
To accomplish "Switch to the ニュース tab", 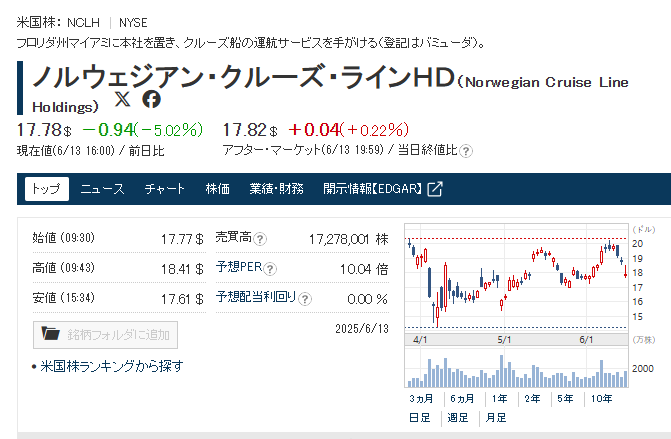I will tap(102, 189).
